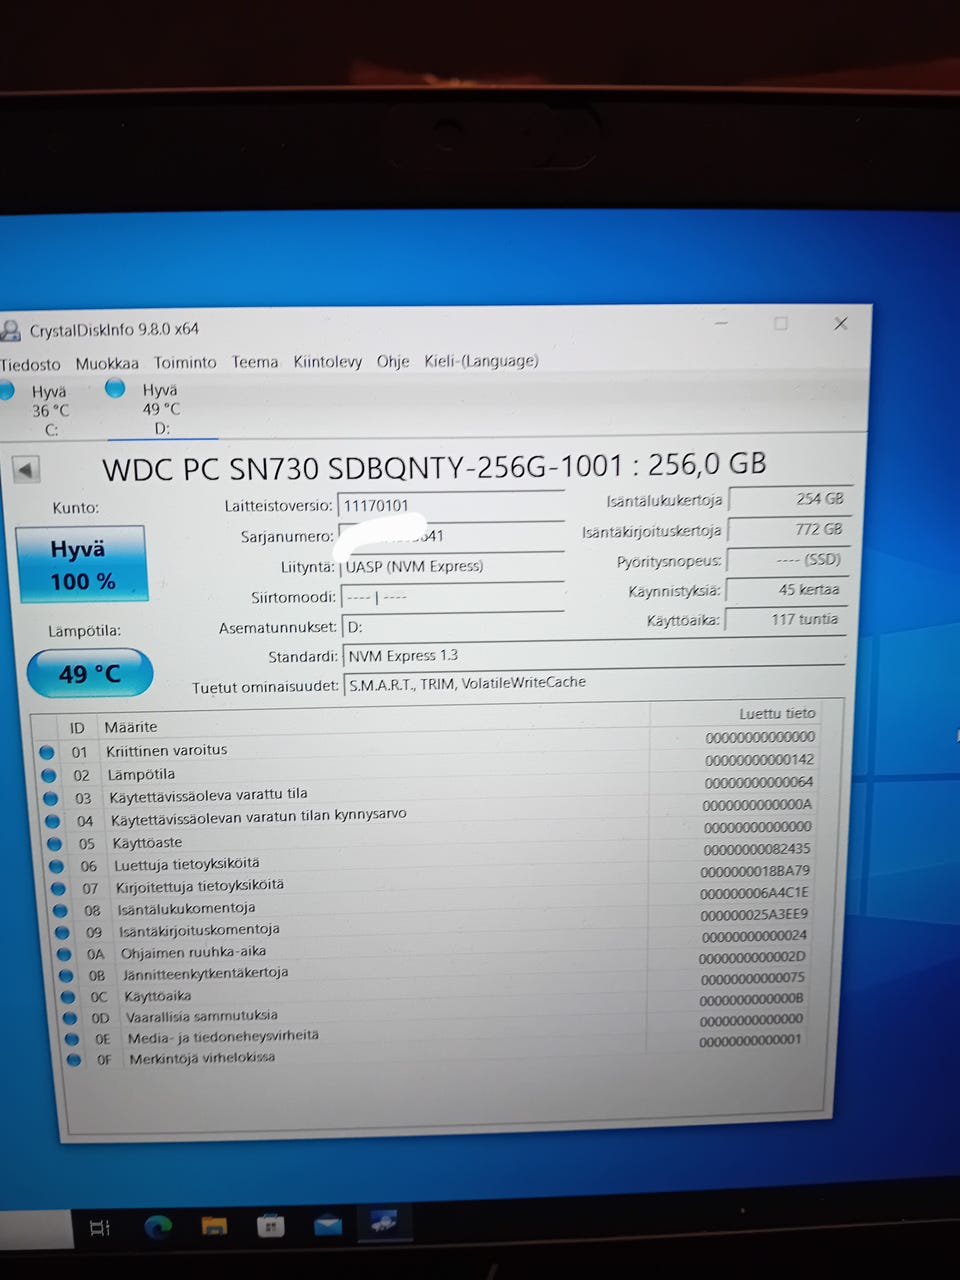Click the Laitteistoversio field showing 11170101
This screenshot has width=960, height=1280.
451,505
